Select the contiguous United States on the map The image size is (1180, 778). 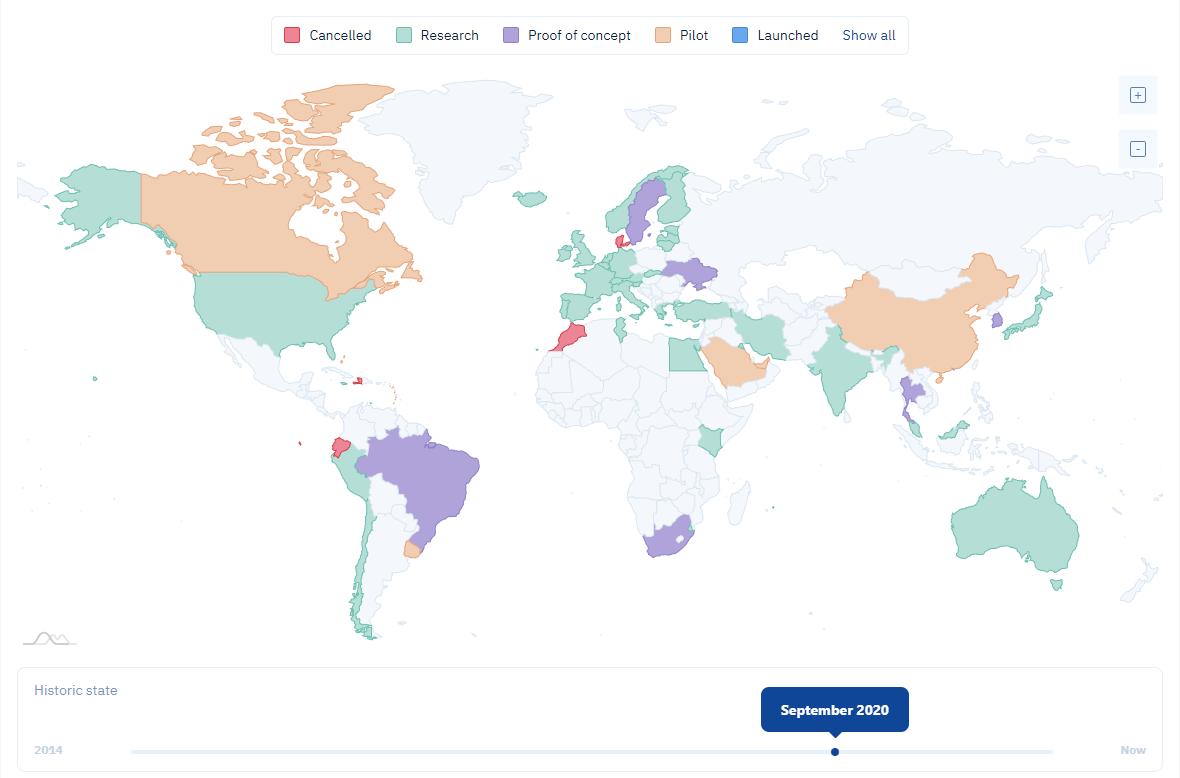tap(271, 308)
